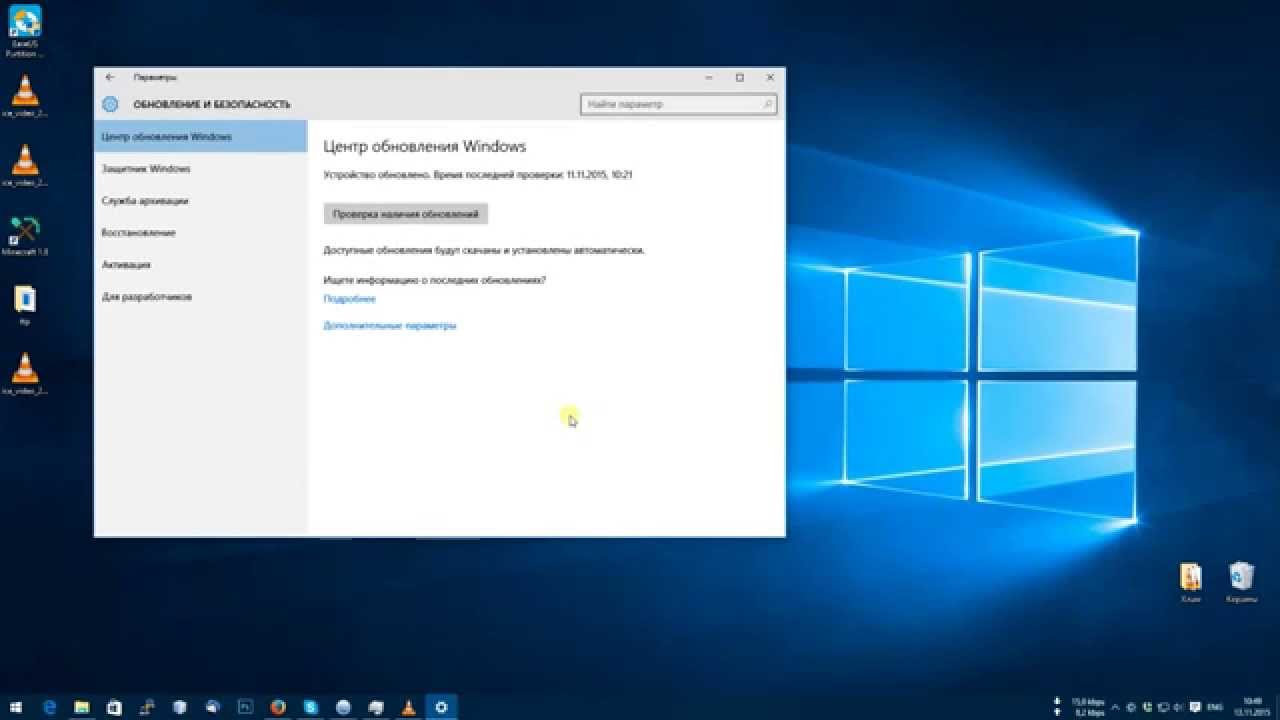Maximize the Settings window
Viewport: 1280px width, 720px height.
pyautogui.click(x=740, y=77)
